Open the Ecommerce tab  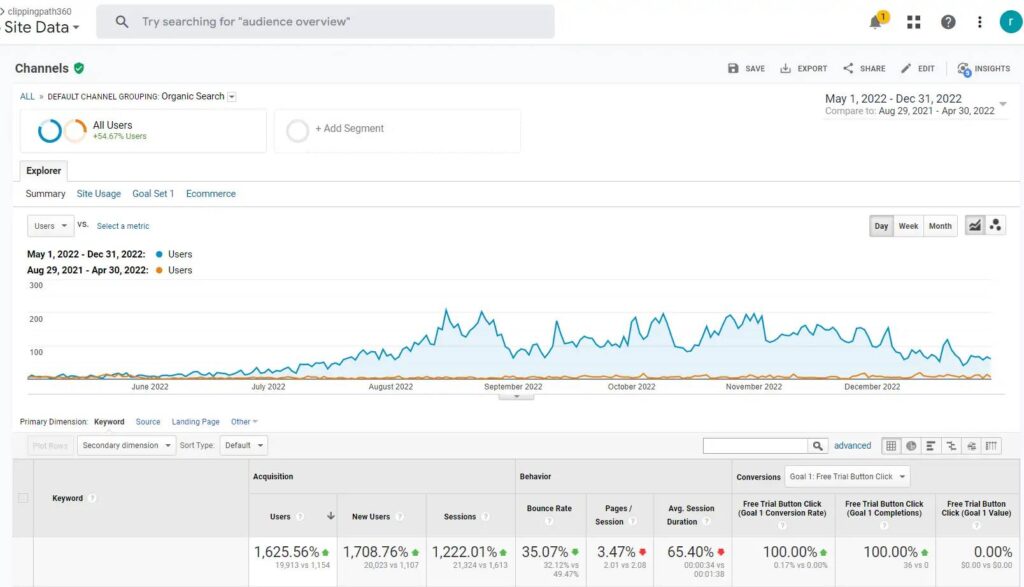211,194
